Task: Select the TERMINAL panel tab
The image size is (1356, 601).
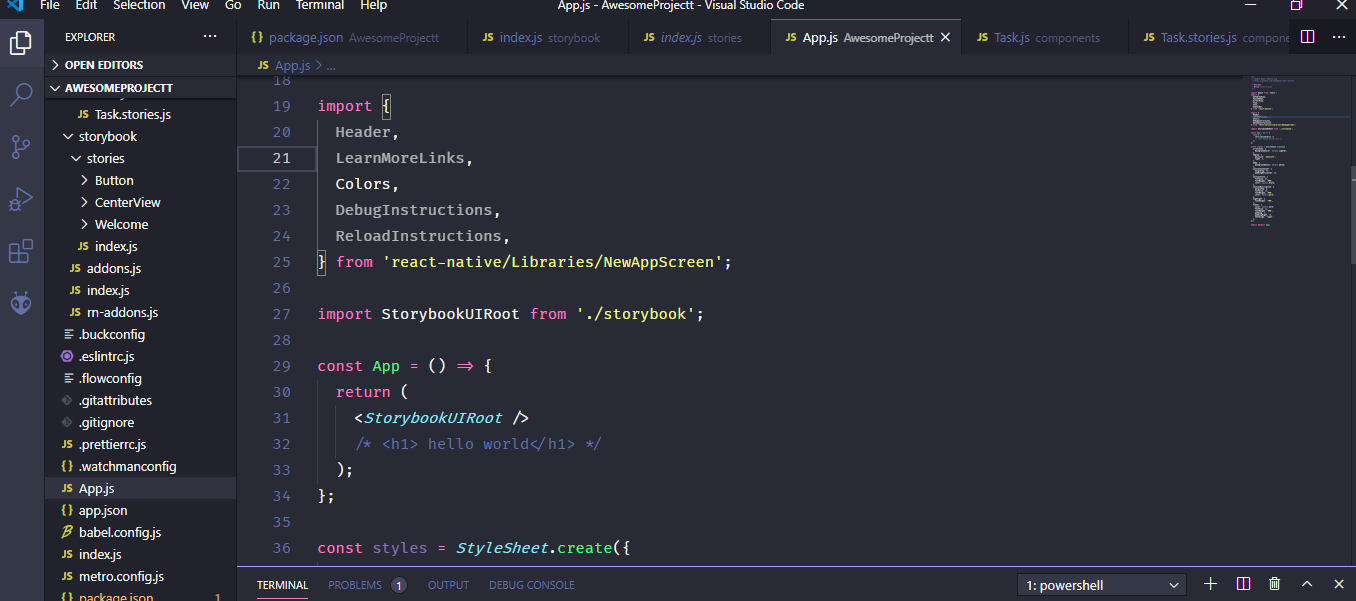Action: click(x=282, y=585)
